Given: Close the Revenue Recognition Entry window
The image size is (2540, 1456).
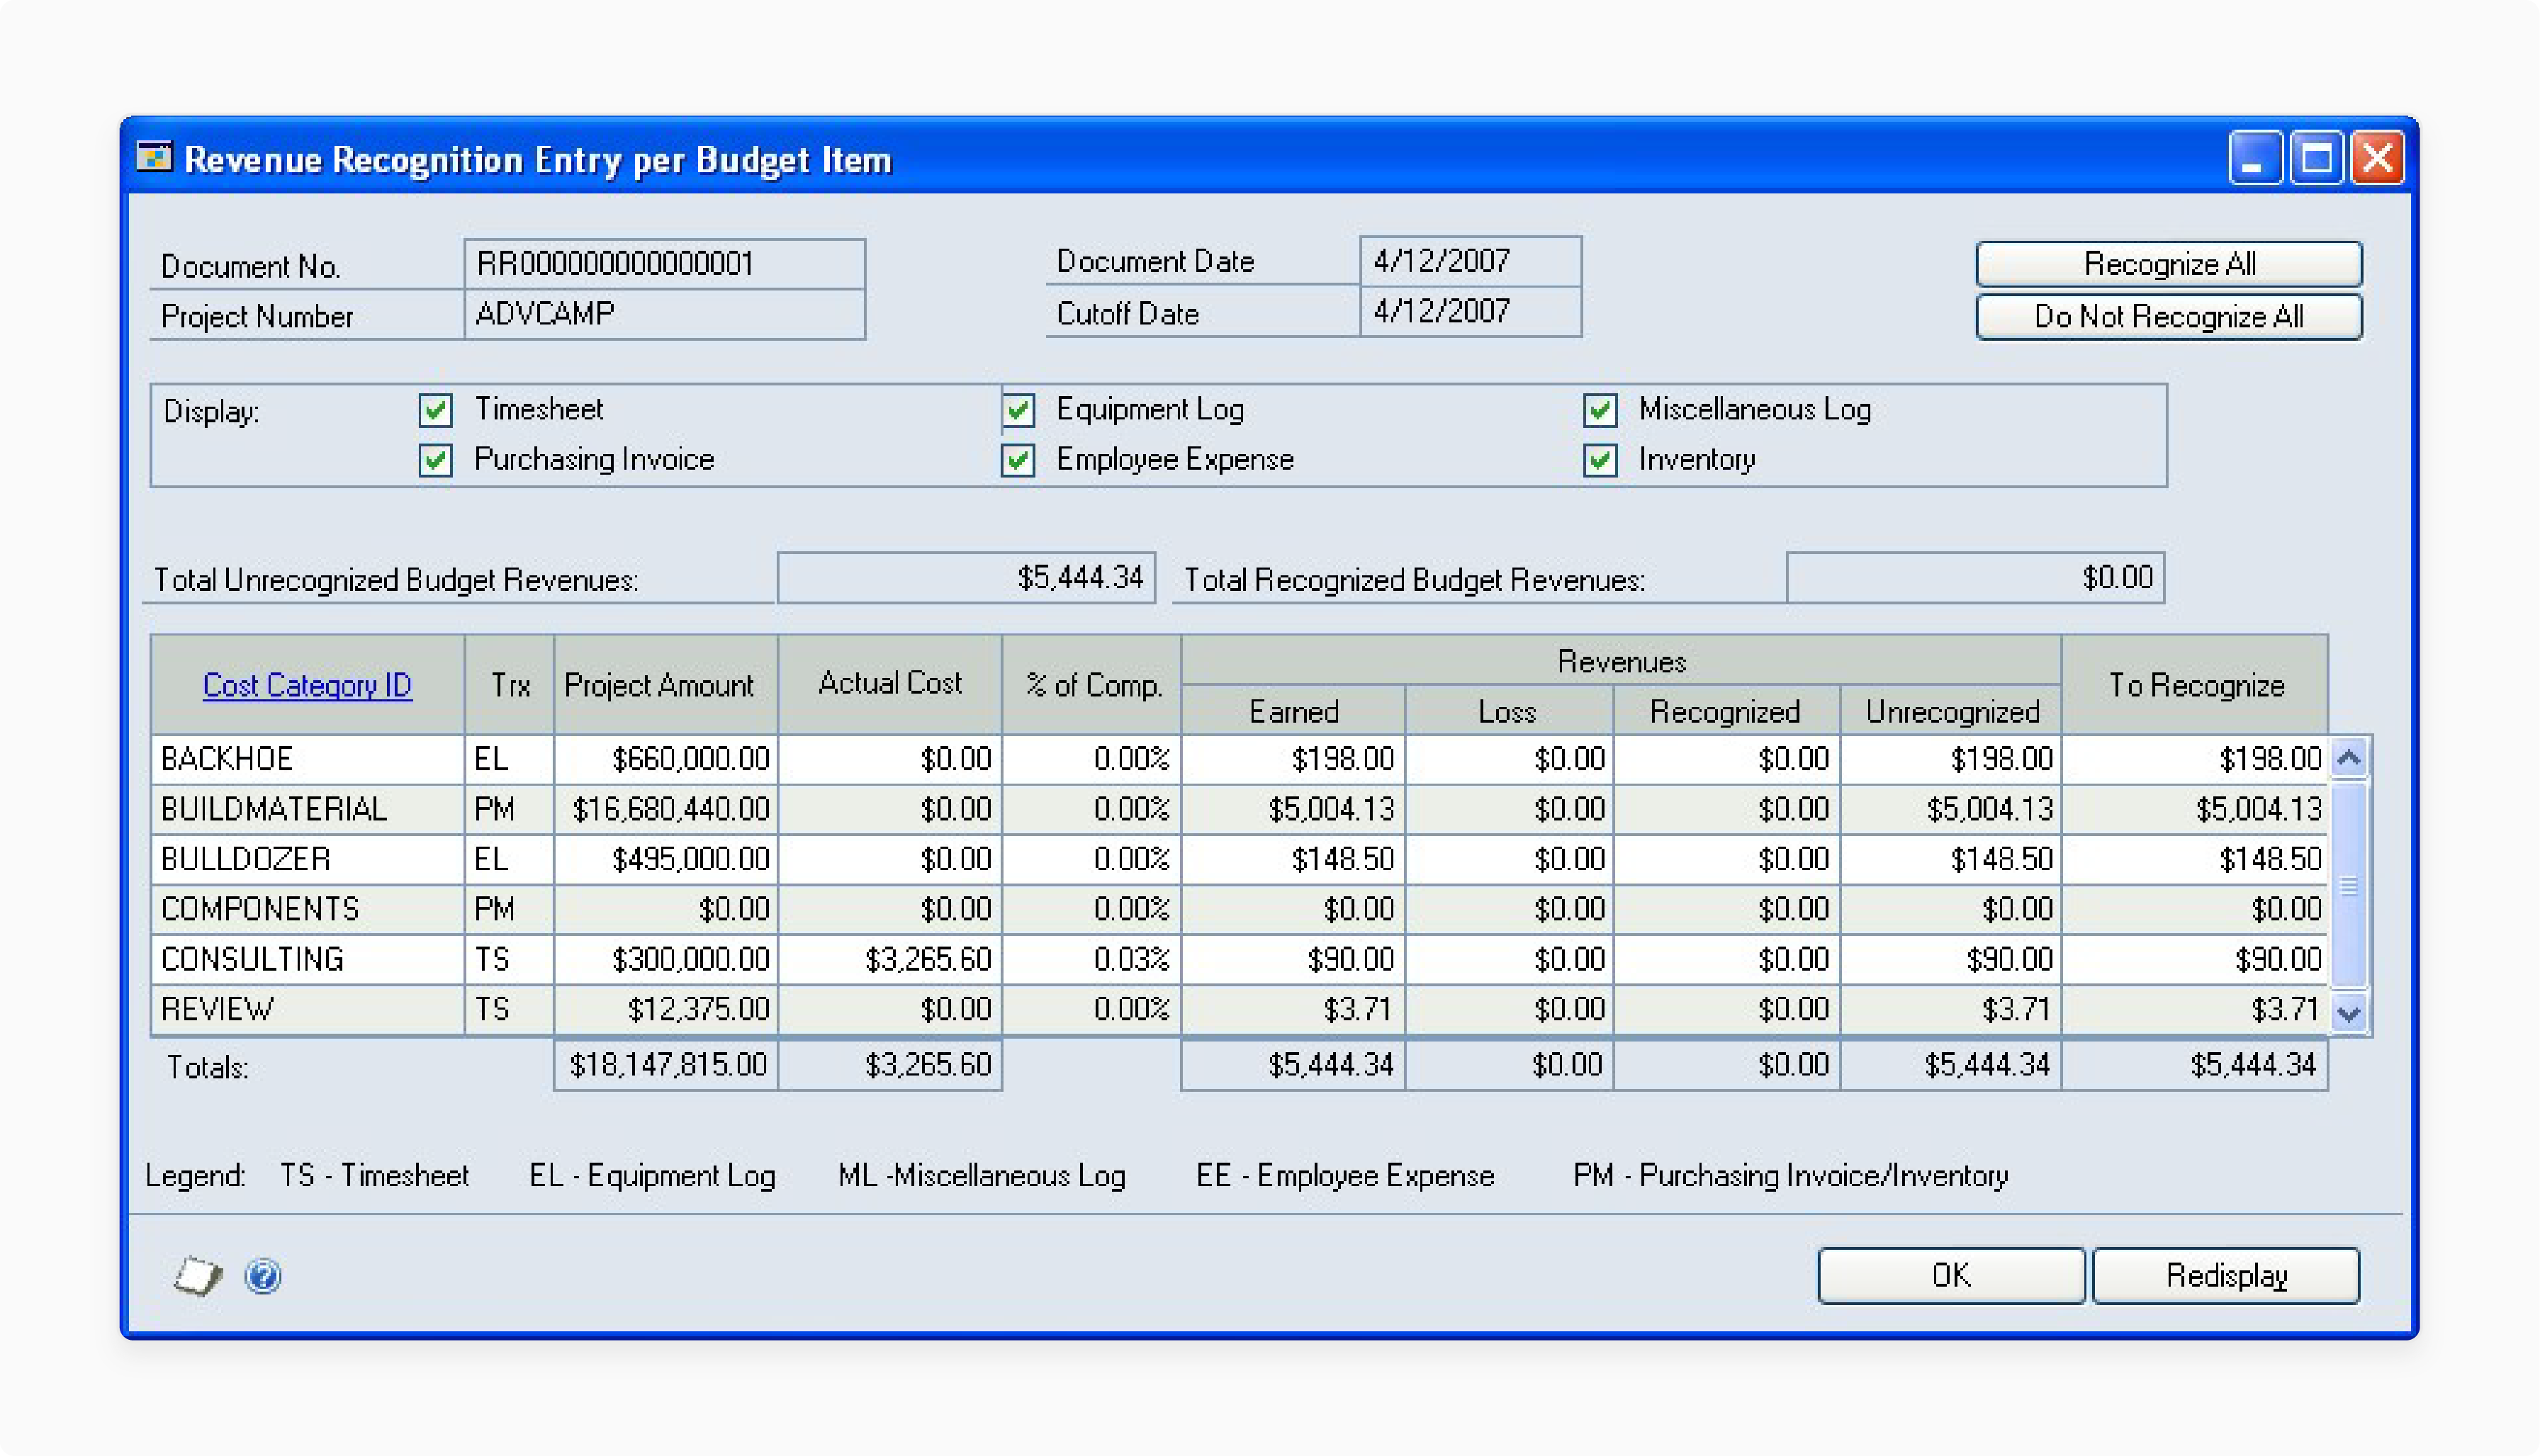Looking at the screenshot, I should [2377, 158].
